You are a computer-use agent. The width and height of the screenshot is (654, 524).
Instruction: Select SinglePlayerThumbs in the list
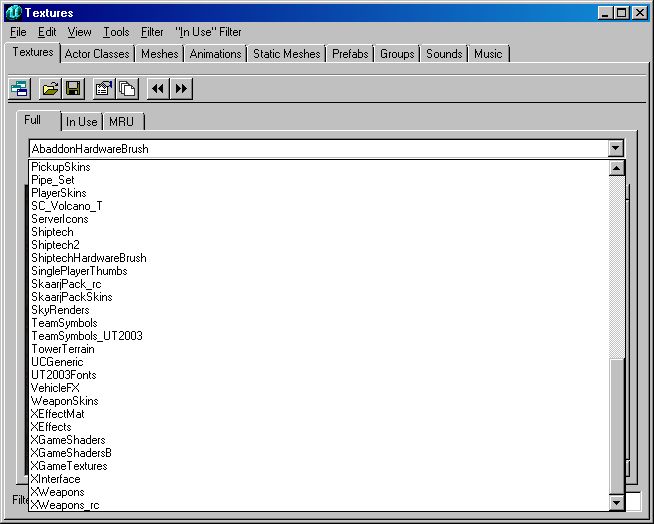tap(319, 271)
